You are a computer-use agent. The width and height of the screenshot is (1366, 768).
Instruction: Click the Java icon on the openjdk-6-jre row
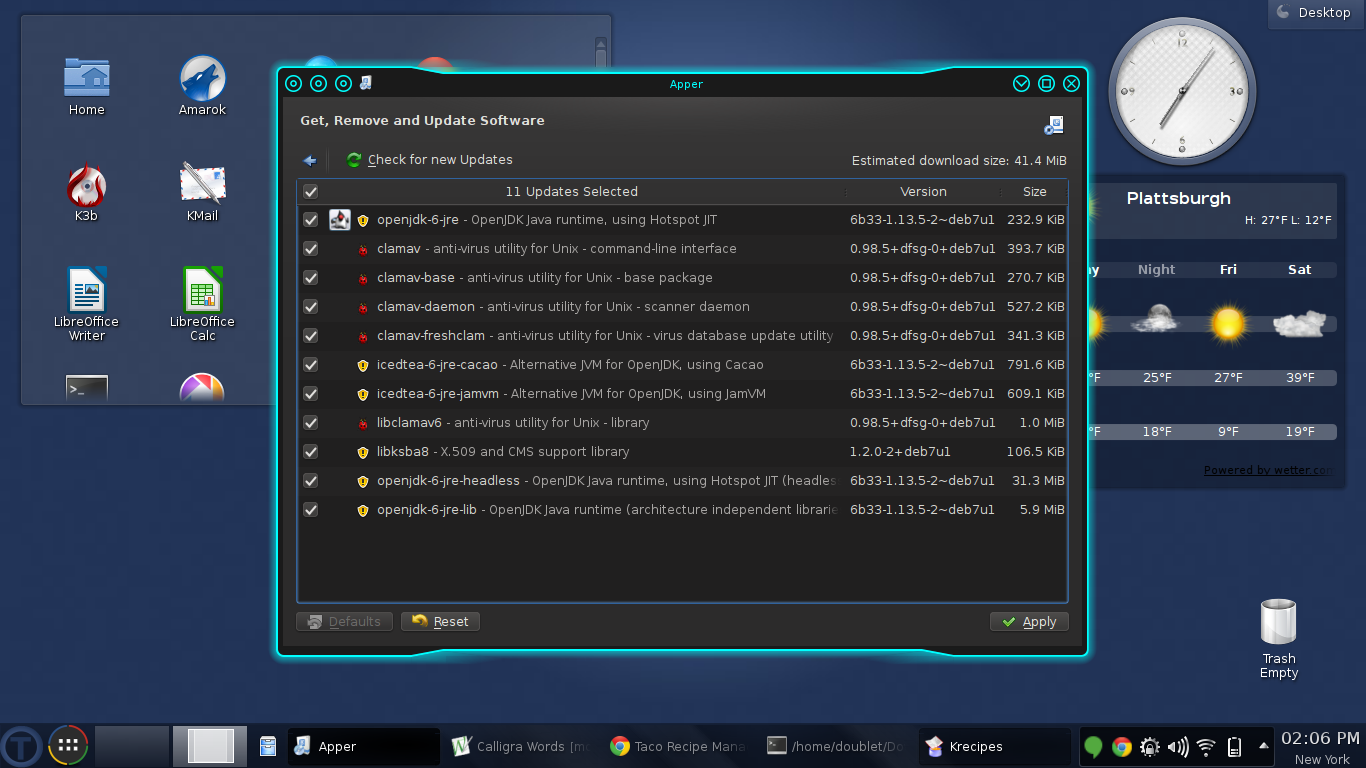(340, 220)
